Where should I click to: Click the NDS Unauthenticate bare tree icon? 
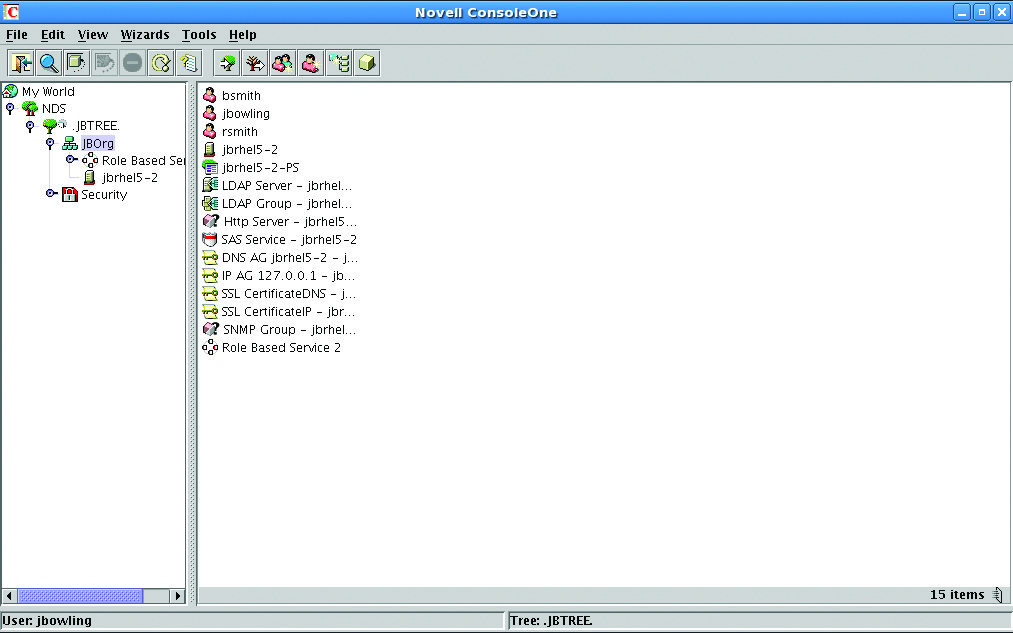255,63
